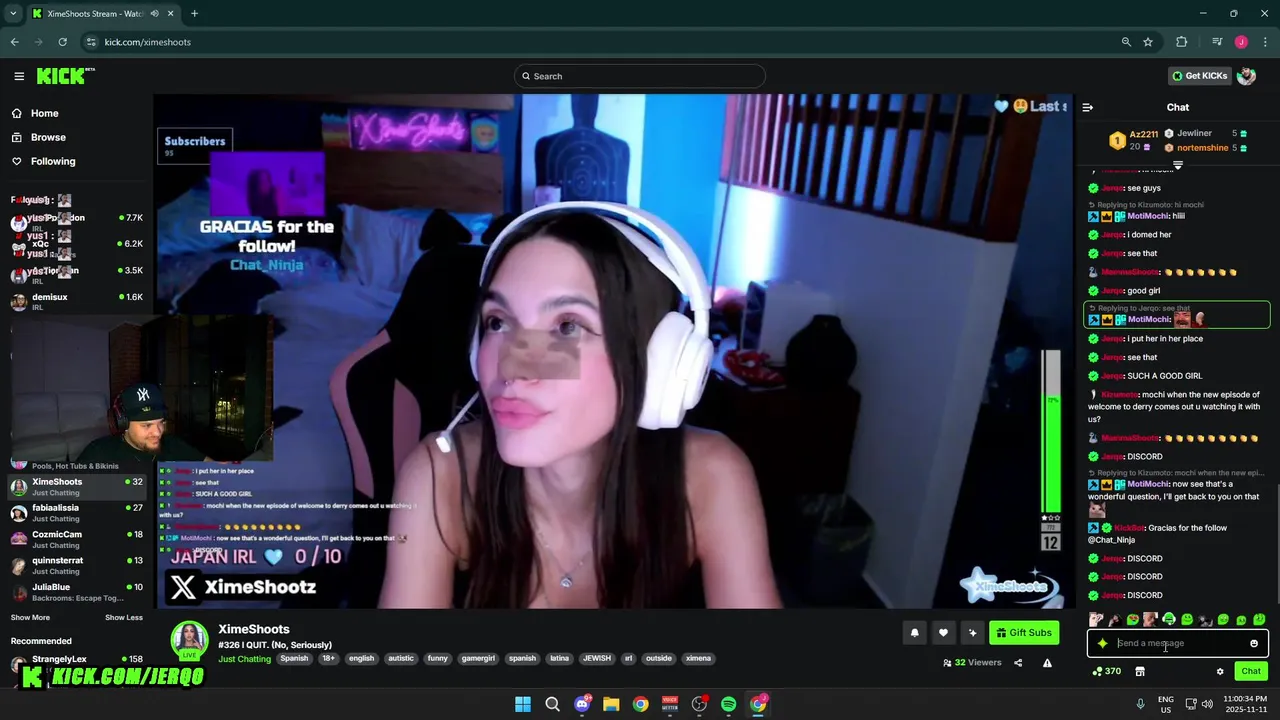Expand the chat leaderboard arrow

[x=1178, y=165]
